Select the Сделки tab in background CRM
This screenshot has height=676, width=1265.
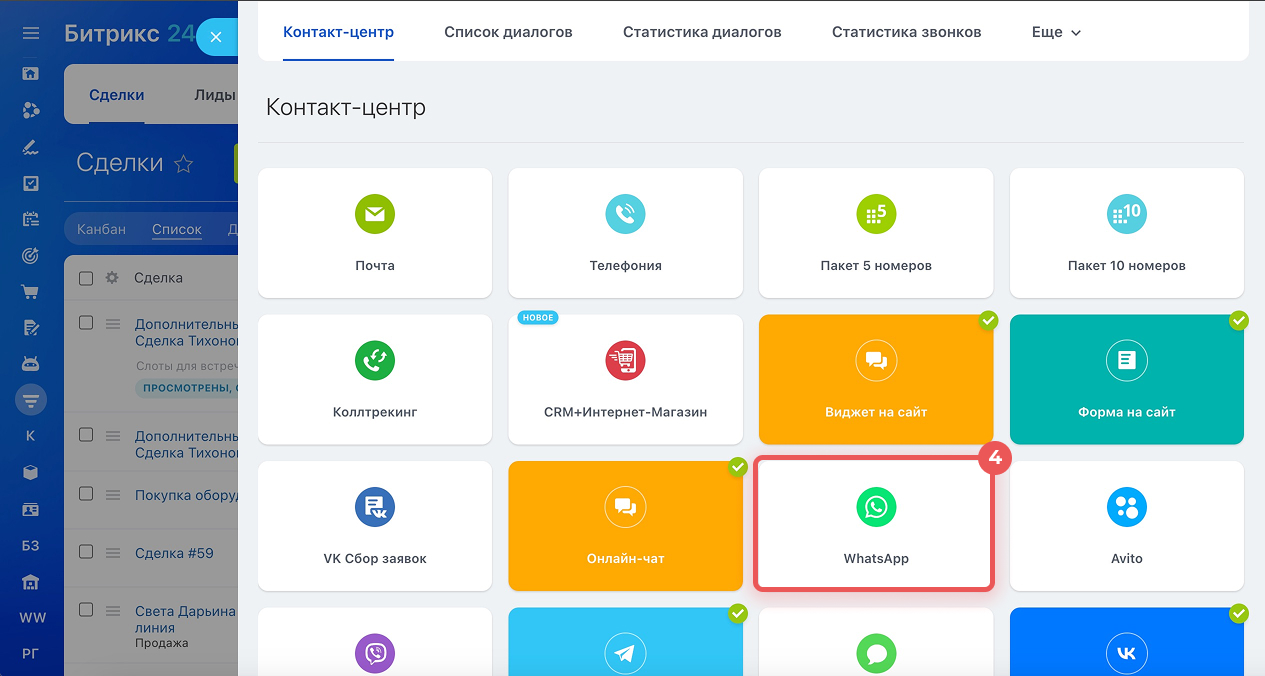117,95
